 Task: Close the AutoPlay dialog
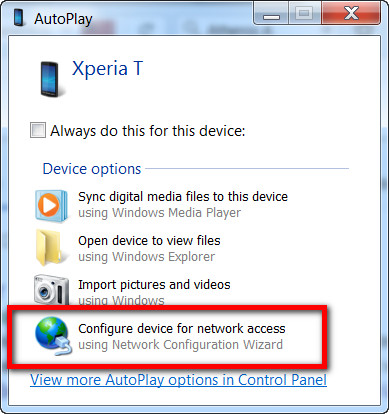click(351, 14)
